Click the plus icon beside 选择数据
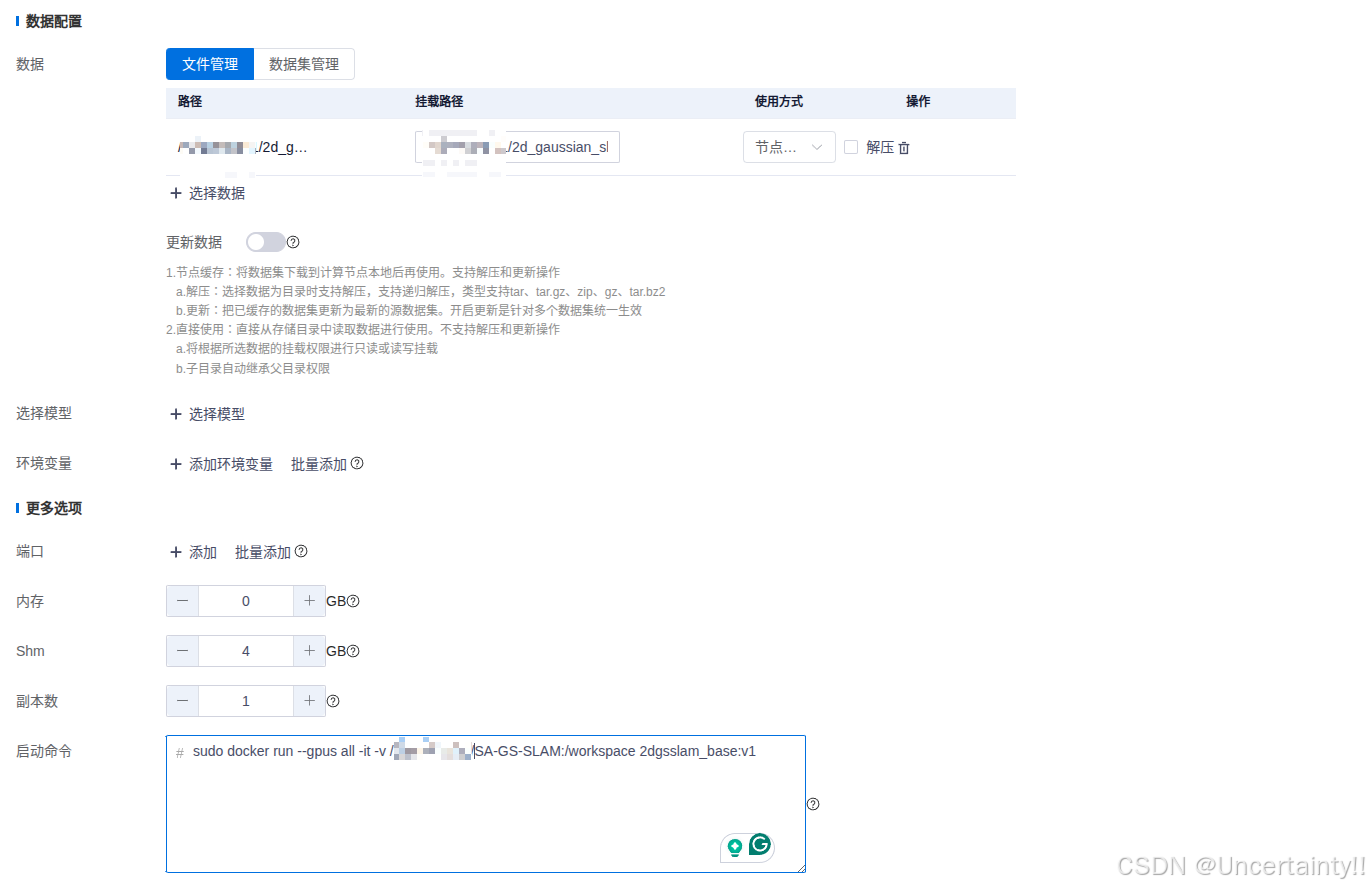The image size is (1370, 889). click(x=176, y=193)
